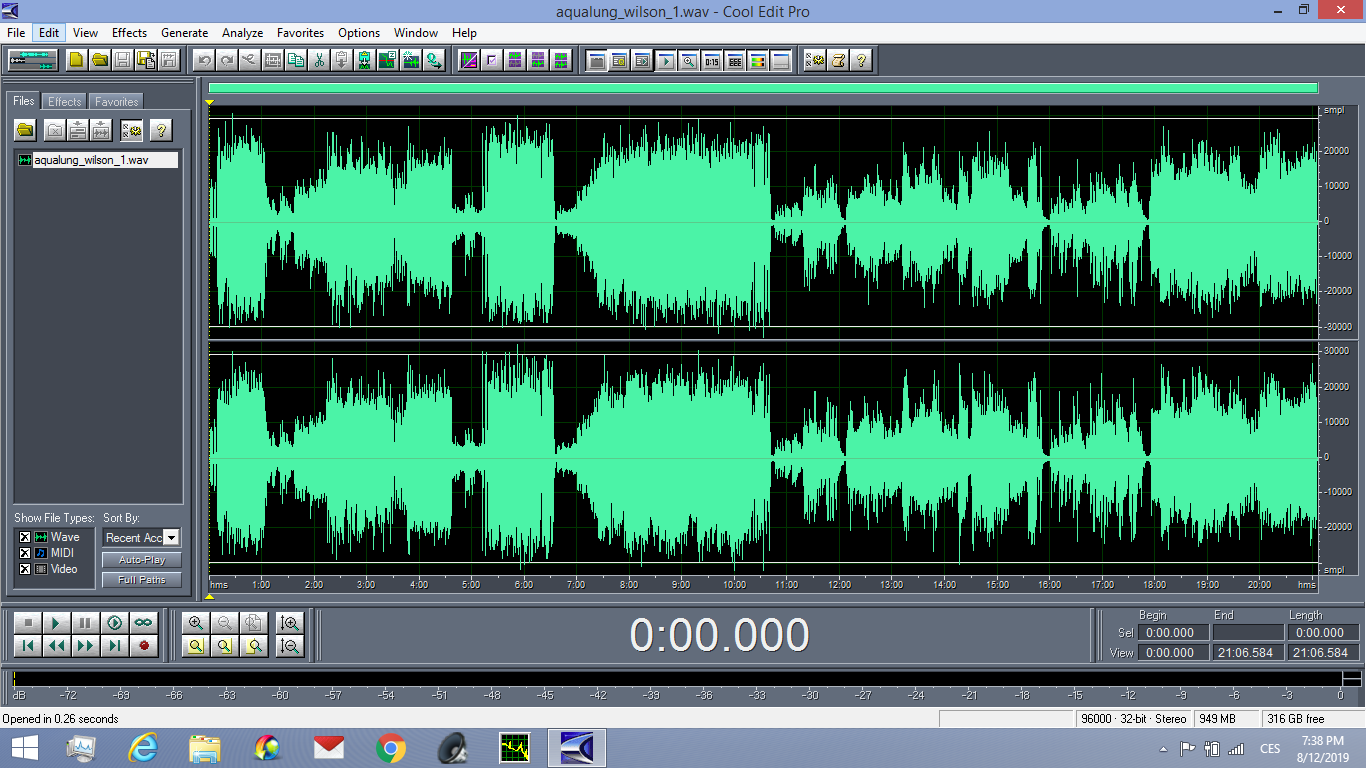Toggle the Video file type checkbox
The height and width of the screenshot is (768, 1366).
coord(25,569)
